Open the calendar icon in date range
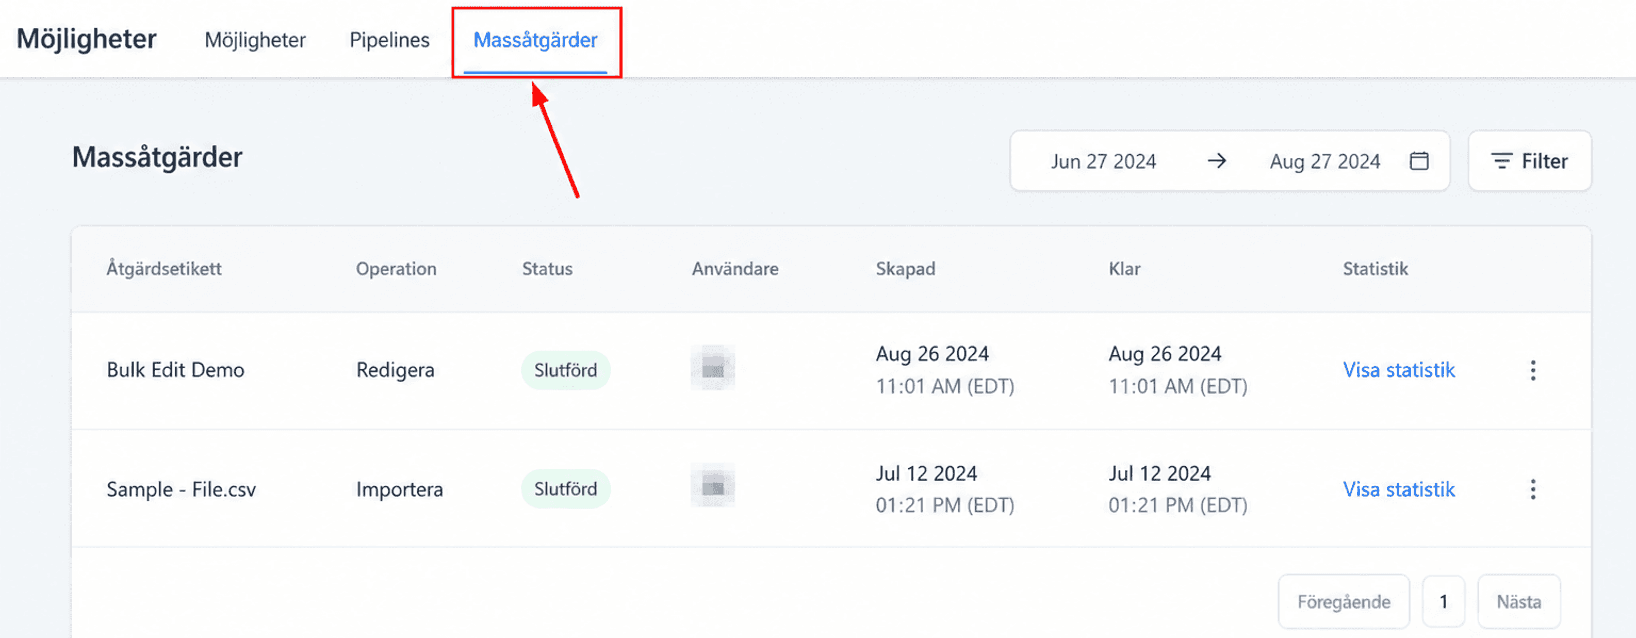The image size is (1636, 638). click(x=1419, y=161)
